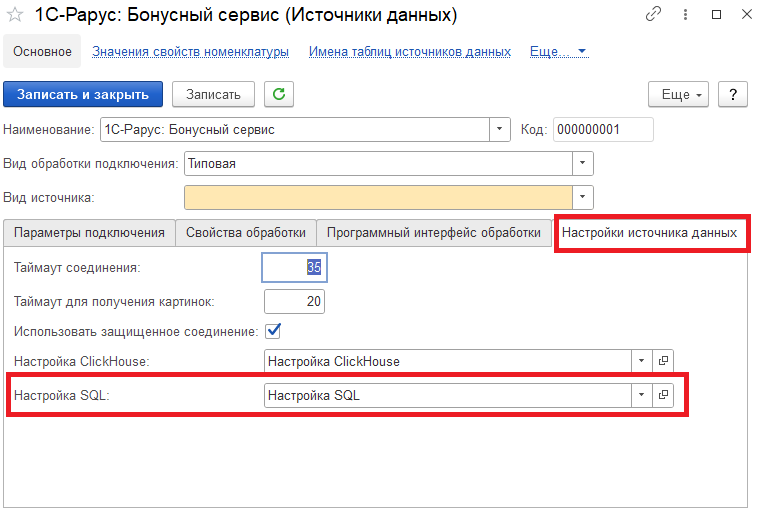The width and height of the screenshot is (759, 517).
Task: Expand the 'Вид источника' dropdown arrow
Action: coord(582,197)
